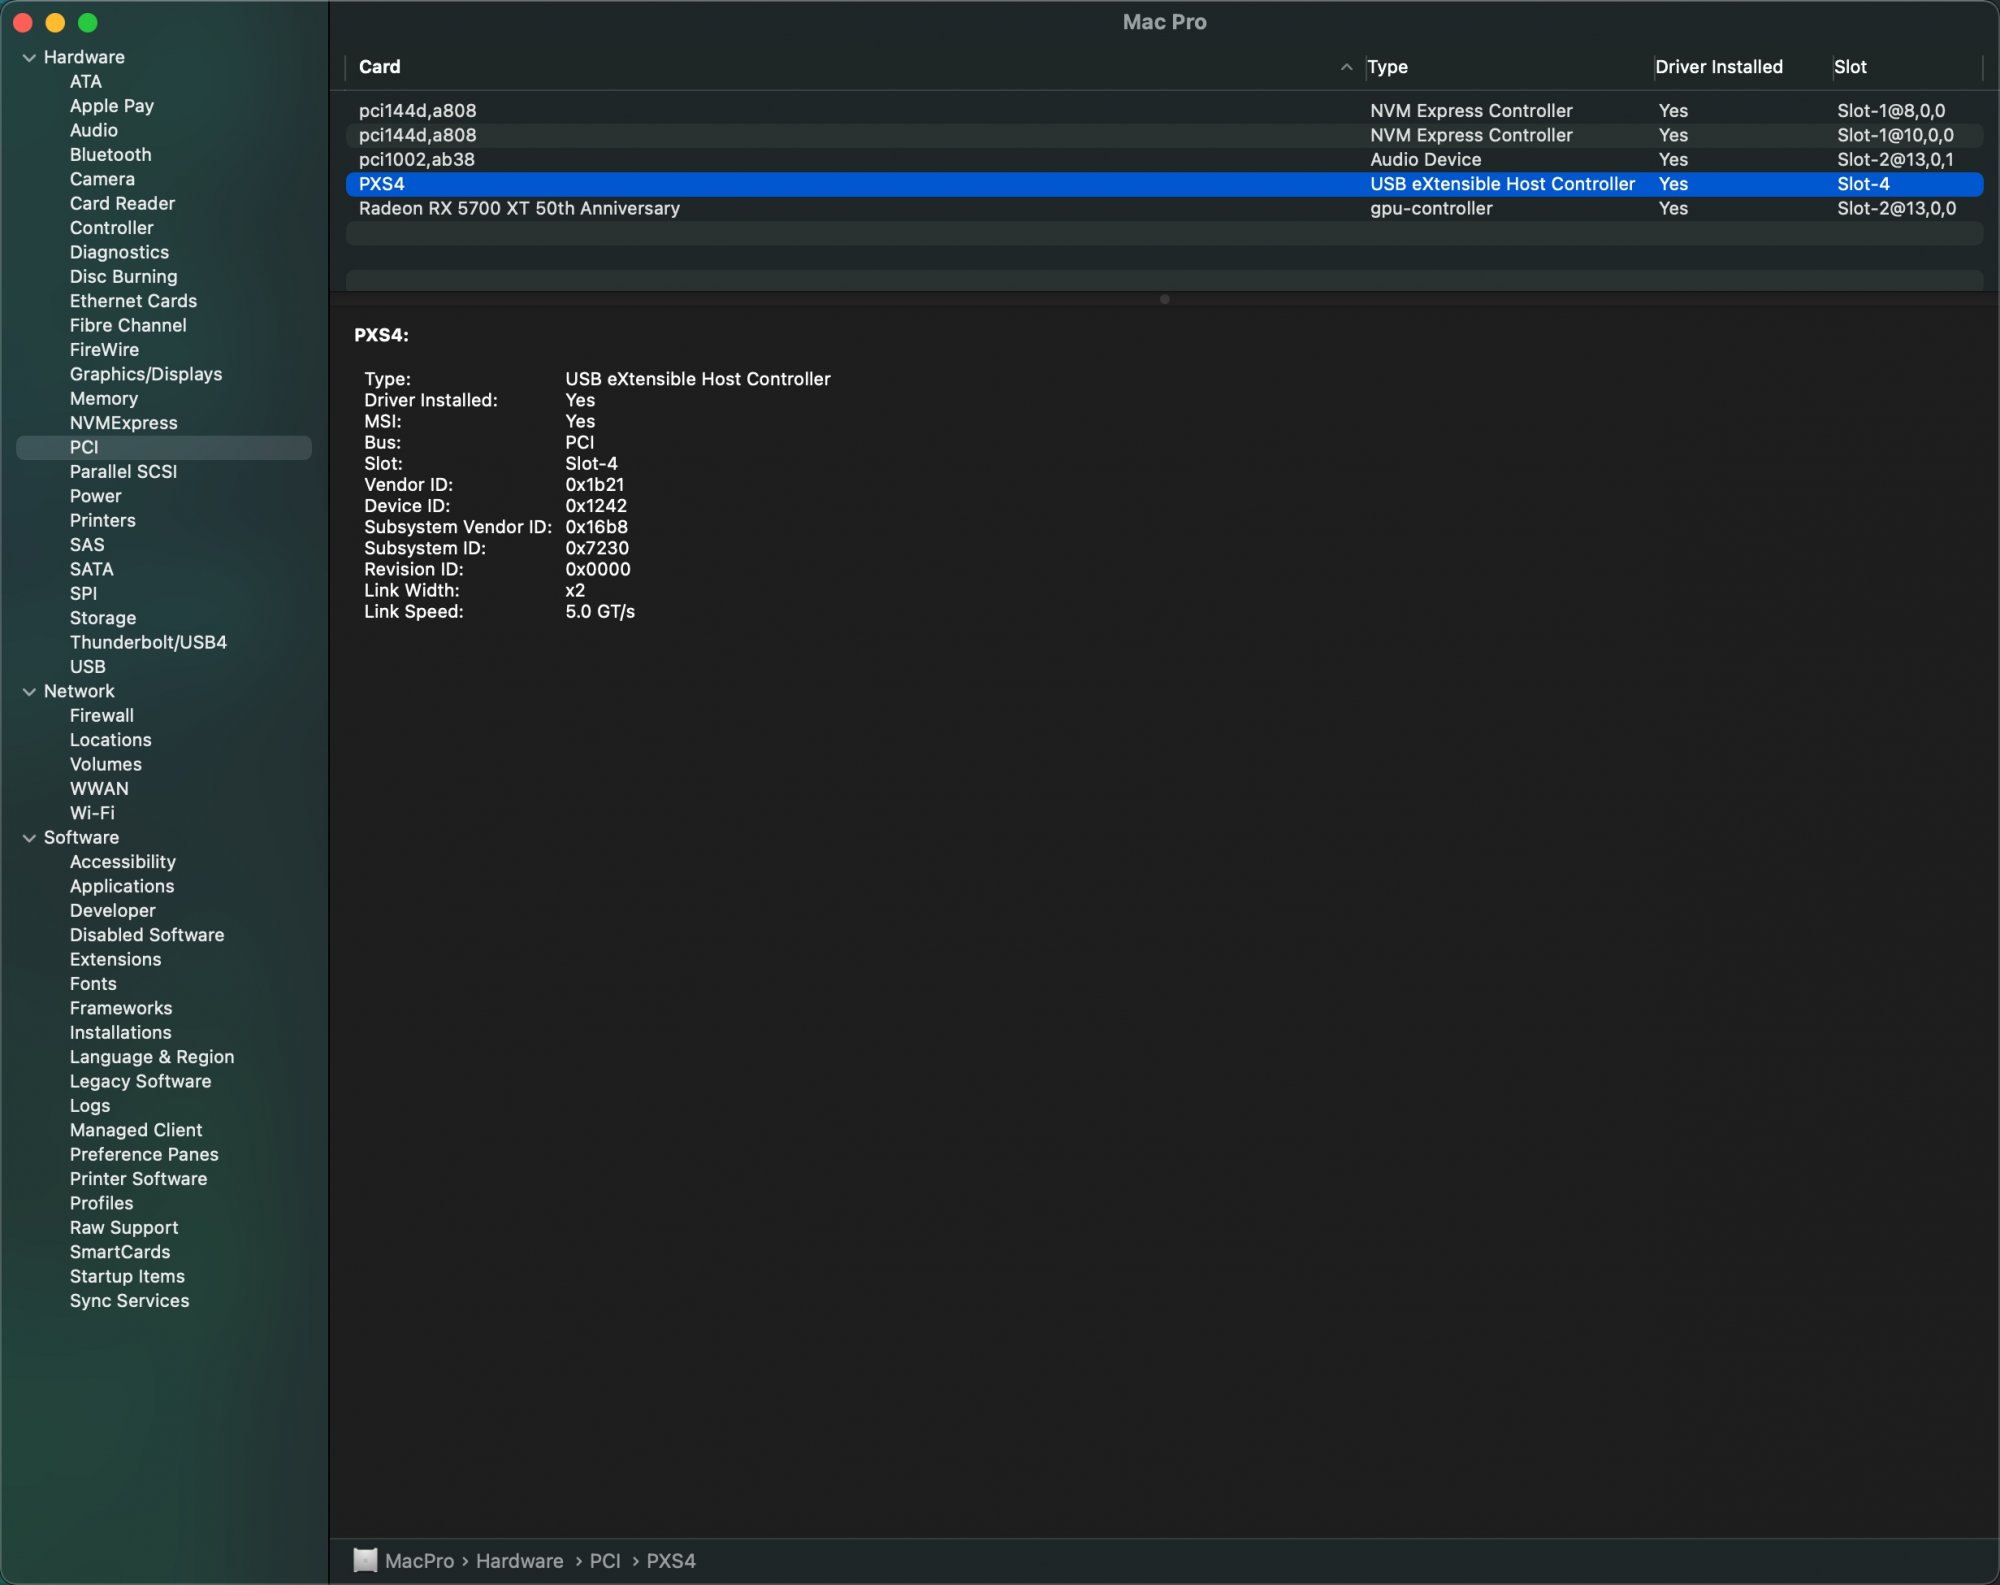The image size is (2000, 1585).
Task: Select the pci1002,ab38 Audio Device row
Action: point(417,159)
